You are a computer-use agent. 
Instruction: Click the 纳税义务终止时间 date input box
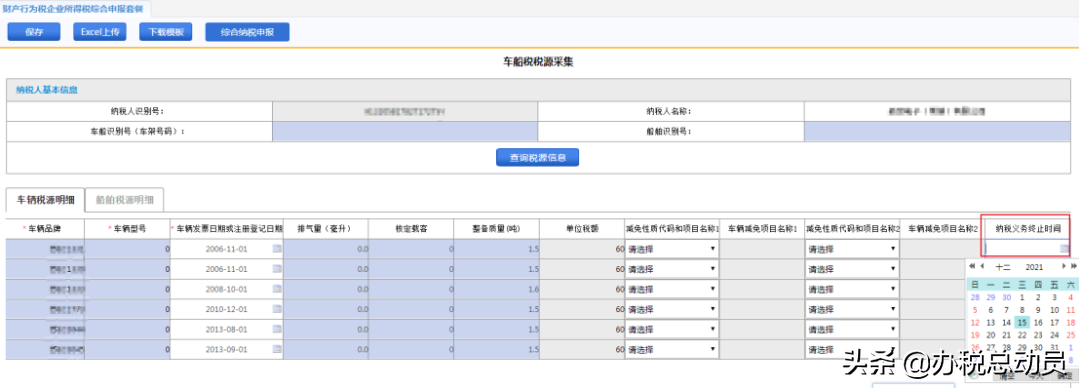click(x=1028, y=249)
